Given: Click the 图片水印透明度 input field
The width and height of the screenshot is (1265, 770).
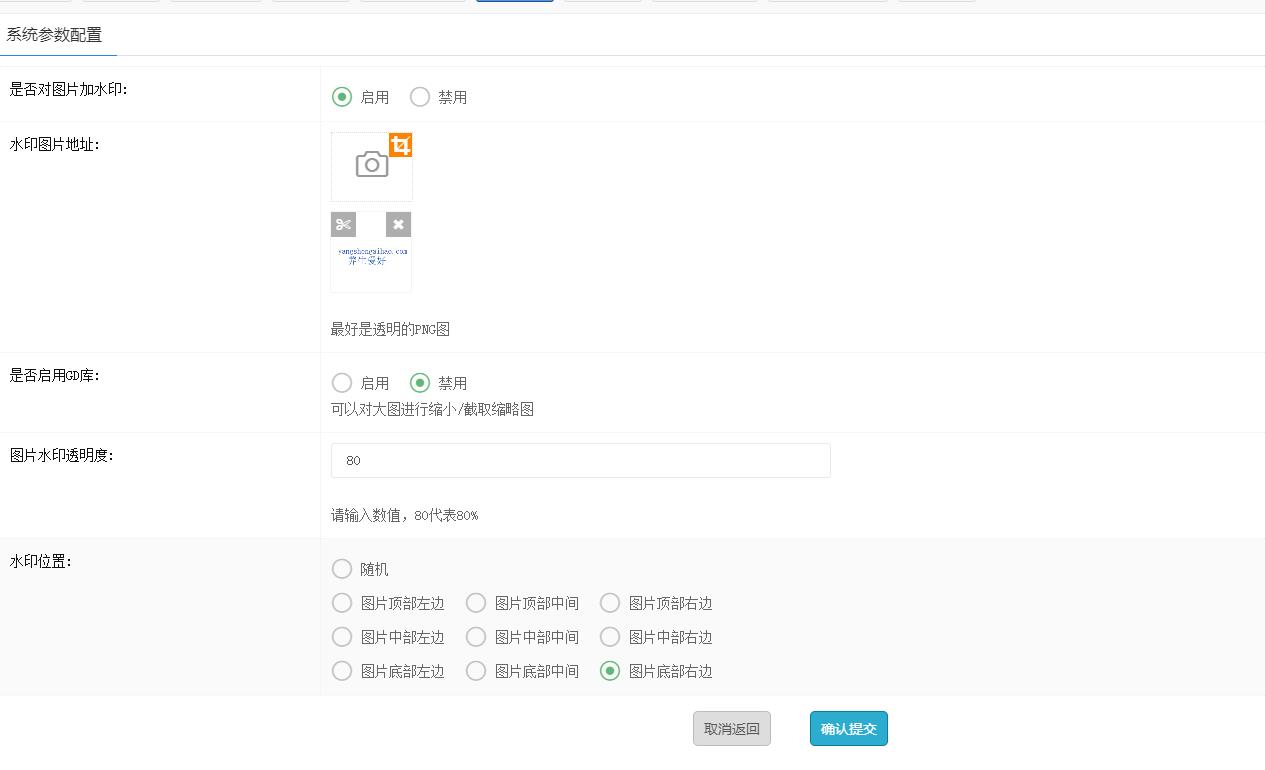Looking at the screenshot, I should point(580,460).
